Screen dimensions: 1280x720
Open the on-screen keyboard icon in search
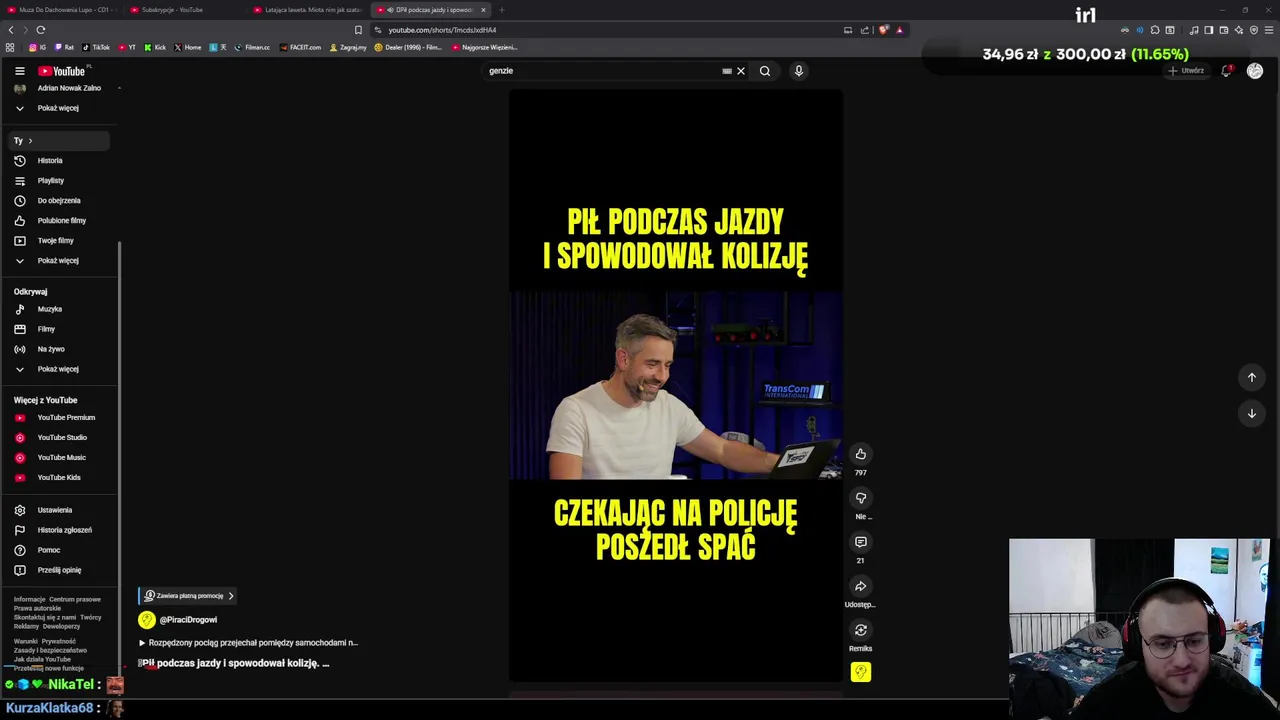point(727,71)
